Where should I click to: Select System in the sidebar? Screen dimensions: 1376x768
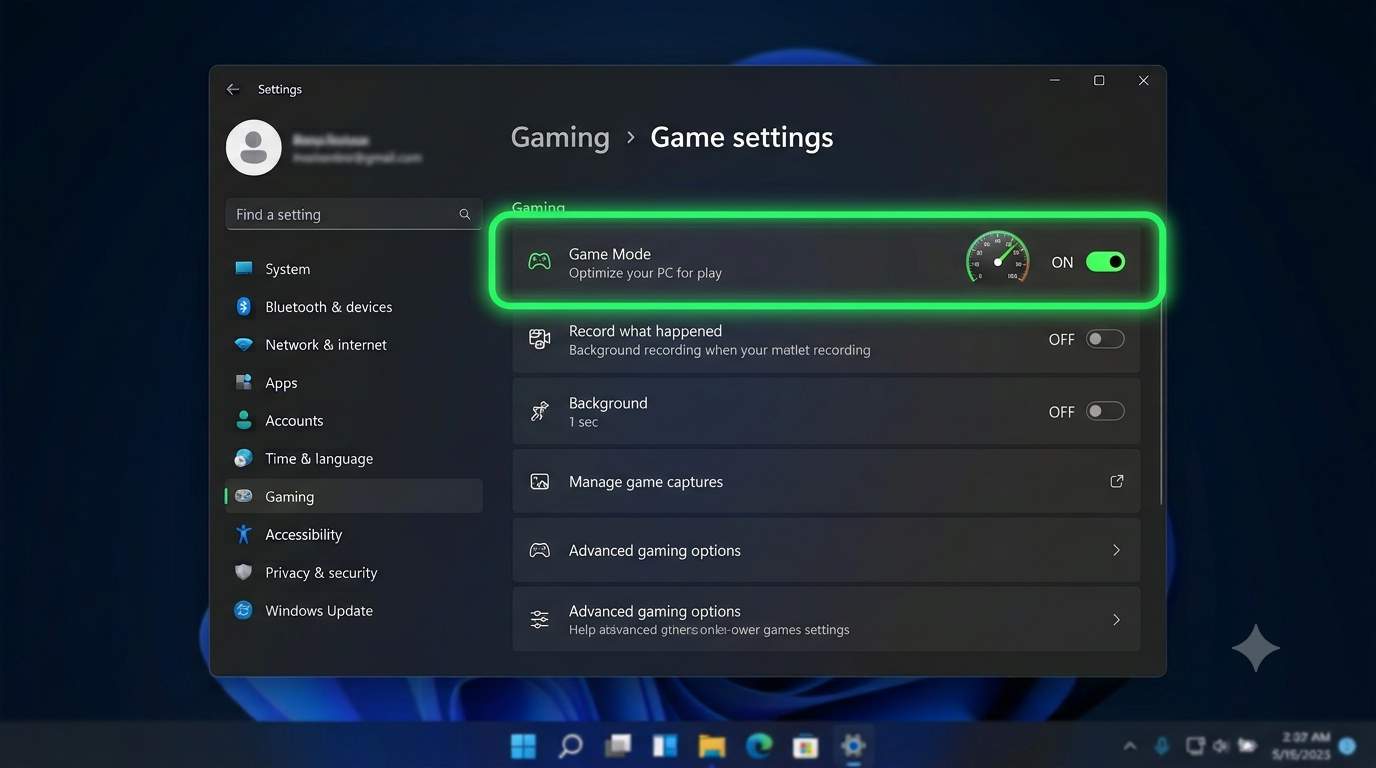354,269
